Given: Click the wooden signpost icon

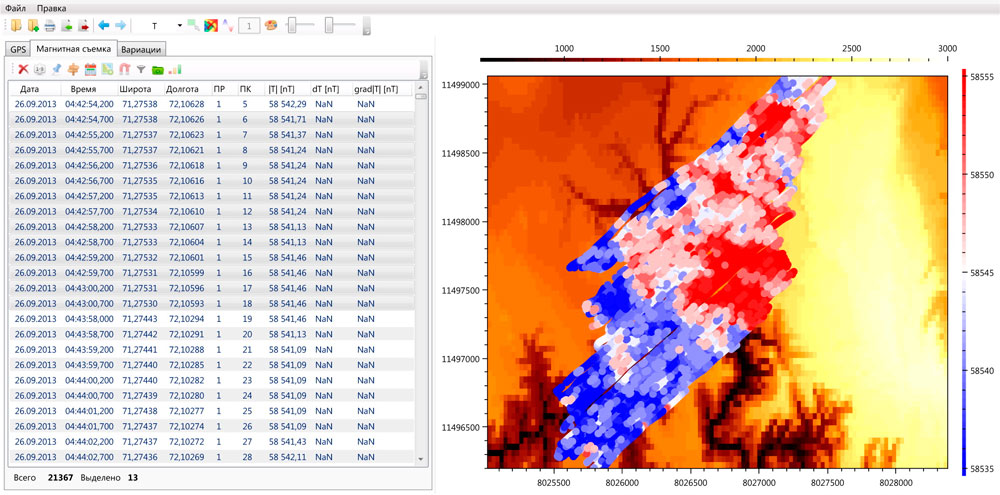Looking at the screenshot, I should [x=73, y=69].
